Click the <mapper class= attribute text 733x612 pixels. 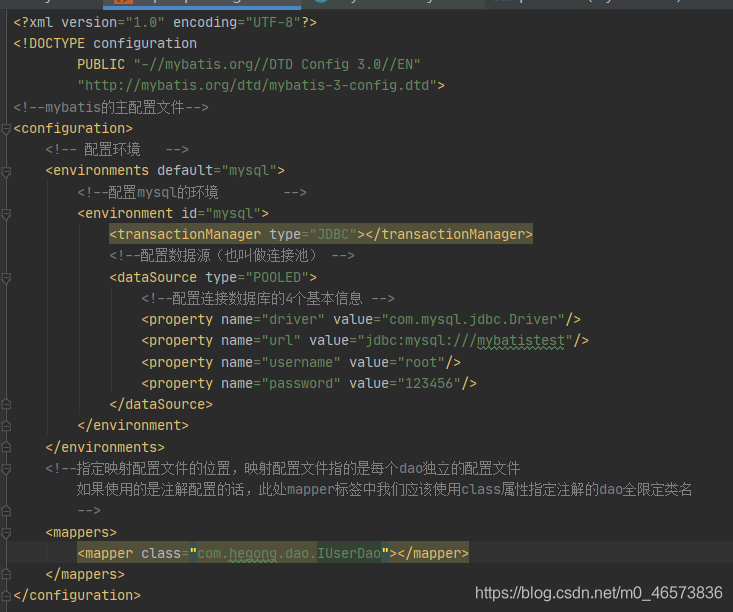point(133,554)
